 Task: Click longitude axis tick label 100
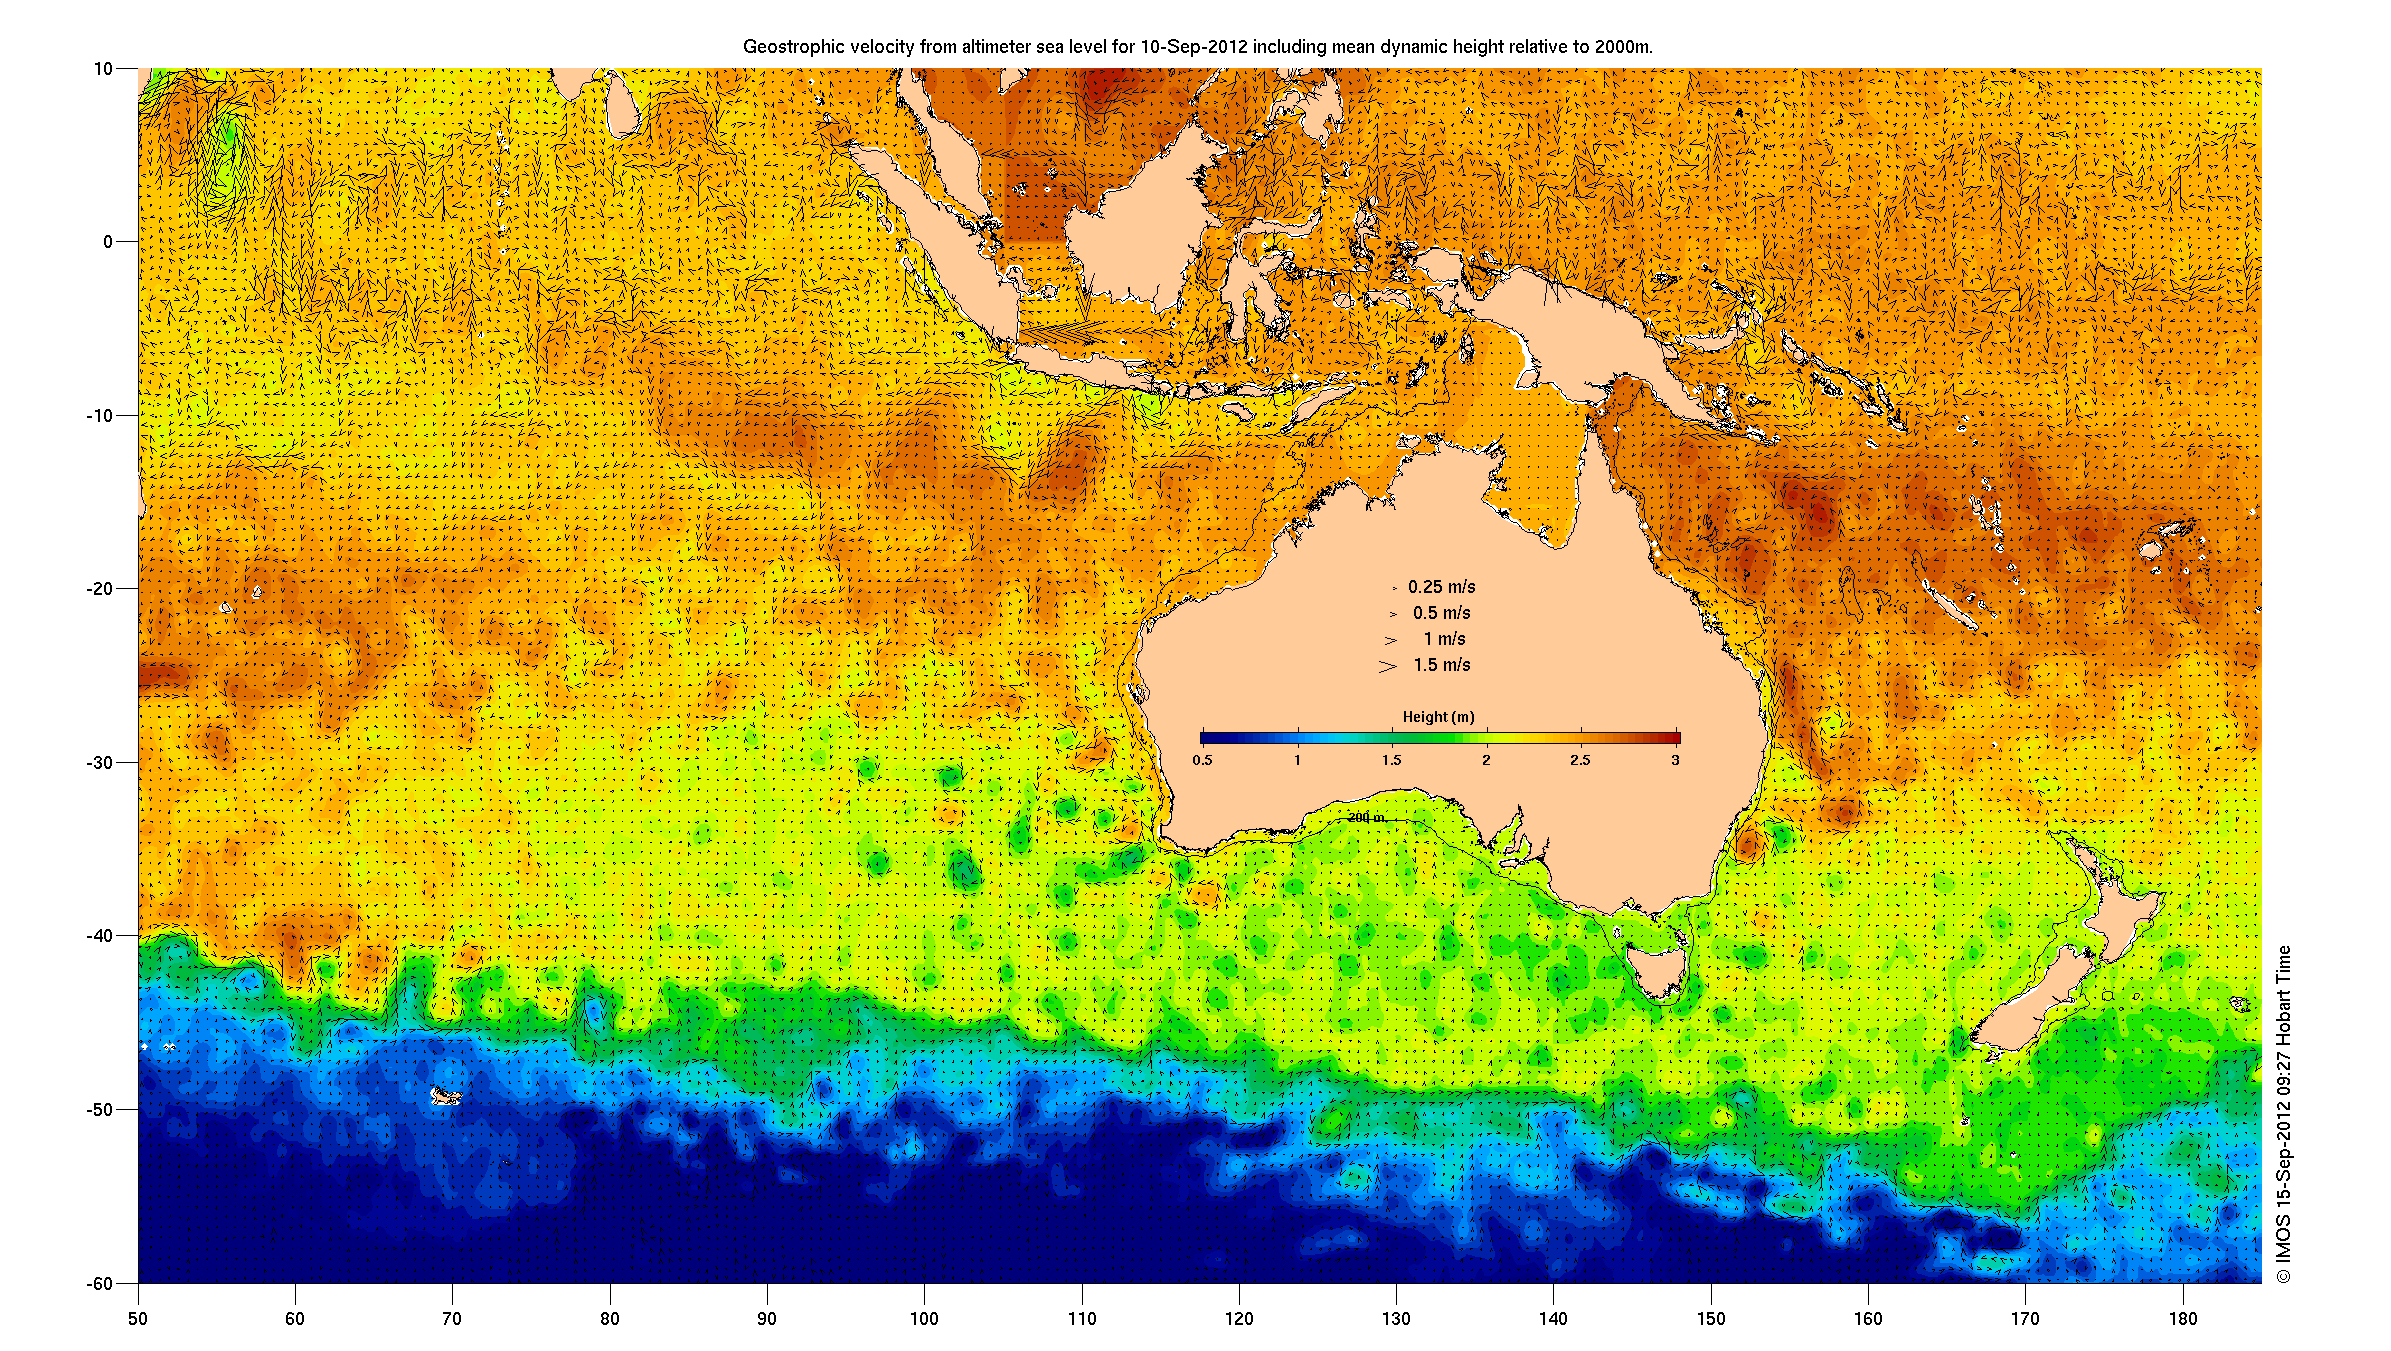point(924,1318)
